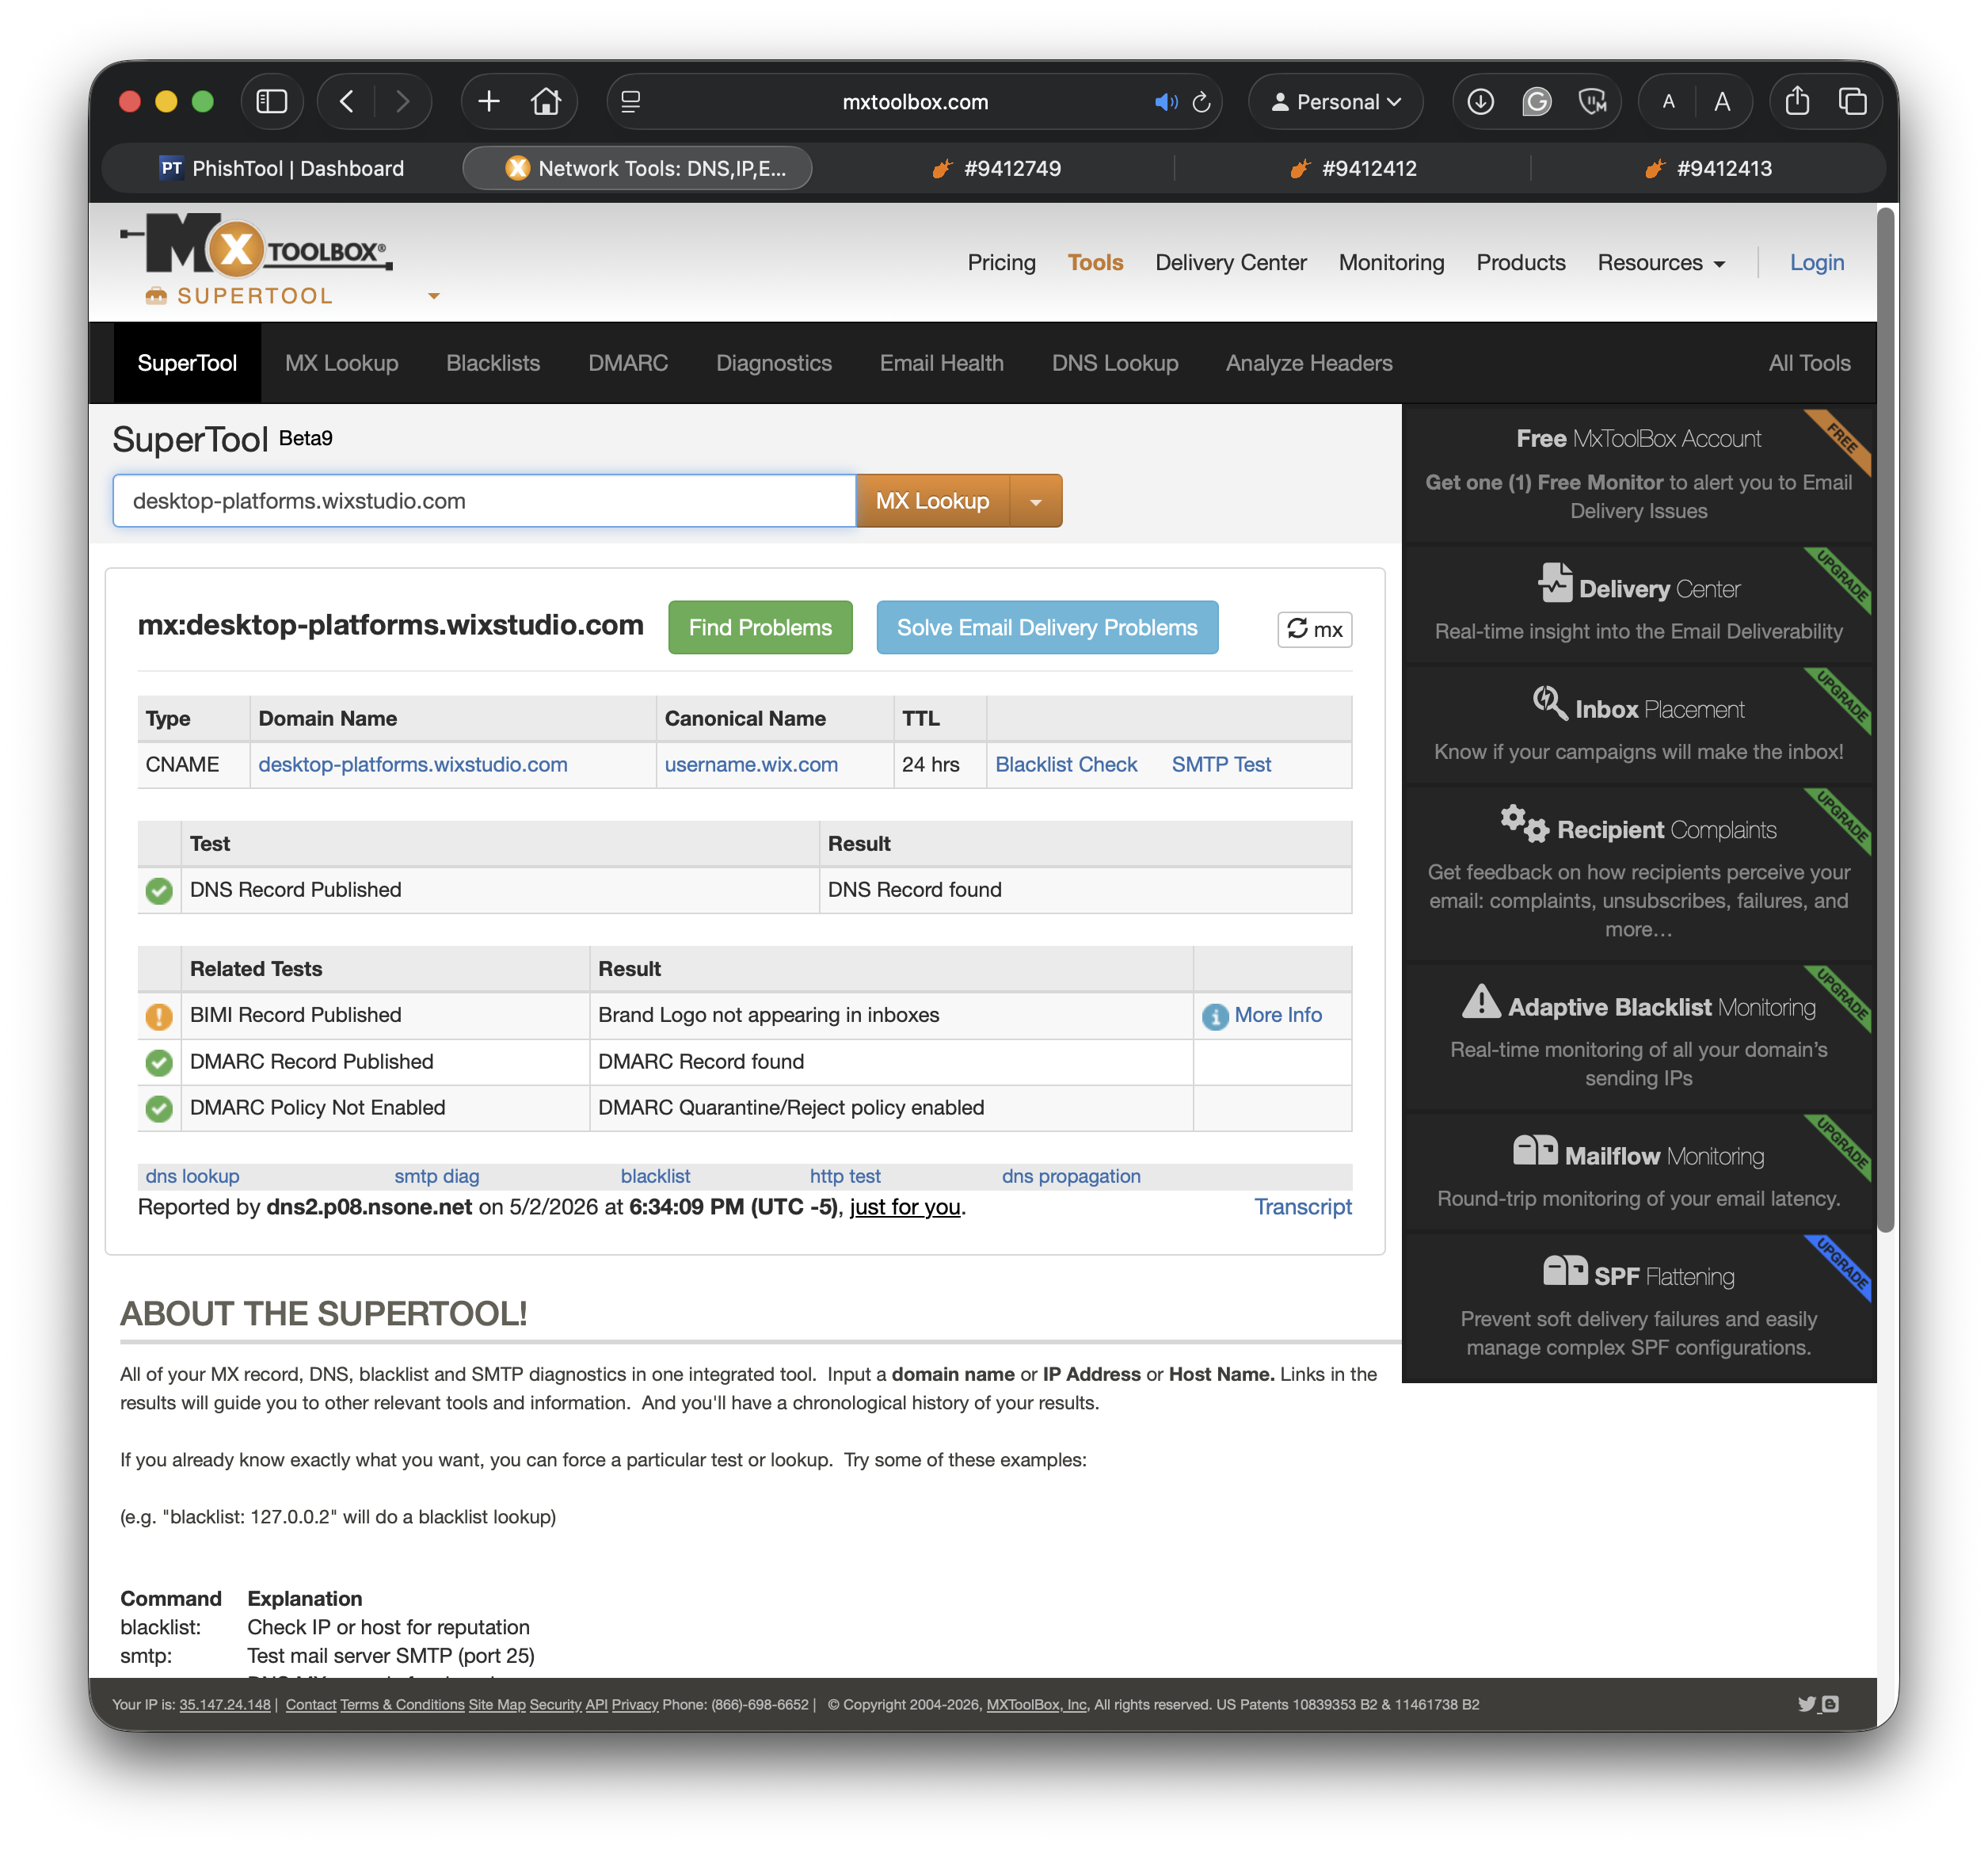Screen dimensions: 1988x1849
Task: Click the dns propagation link
Action: (x=1071, y=1176)
